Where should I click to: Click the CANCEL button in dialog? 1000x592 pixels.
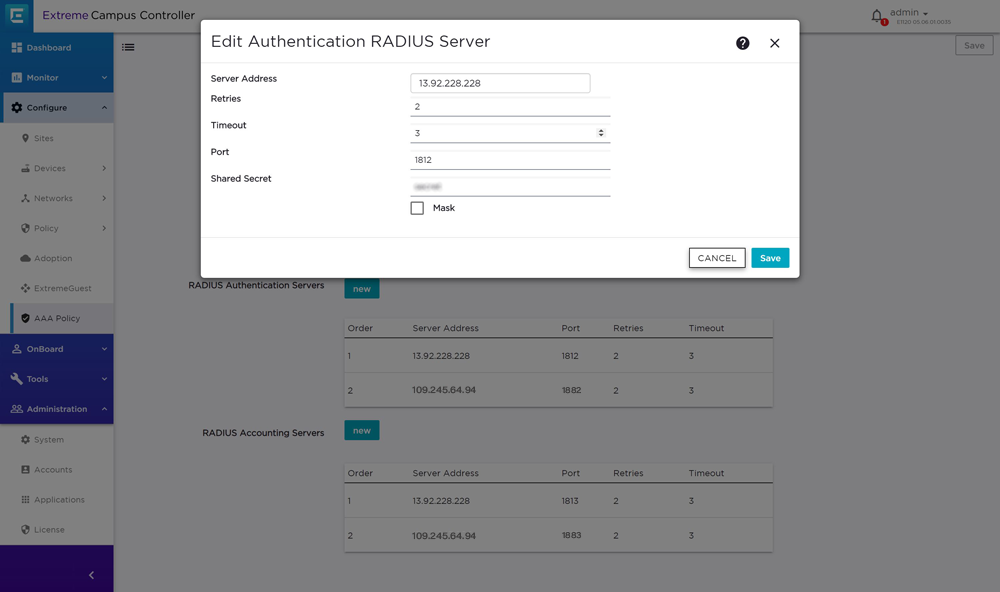click(717, 258)
